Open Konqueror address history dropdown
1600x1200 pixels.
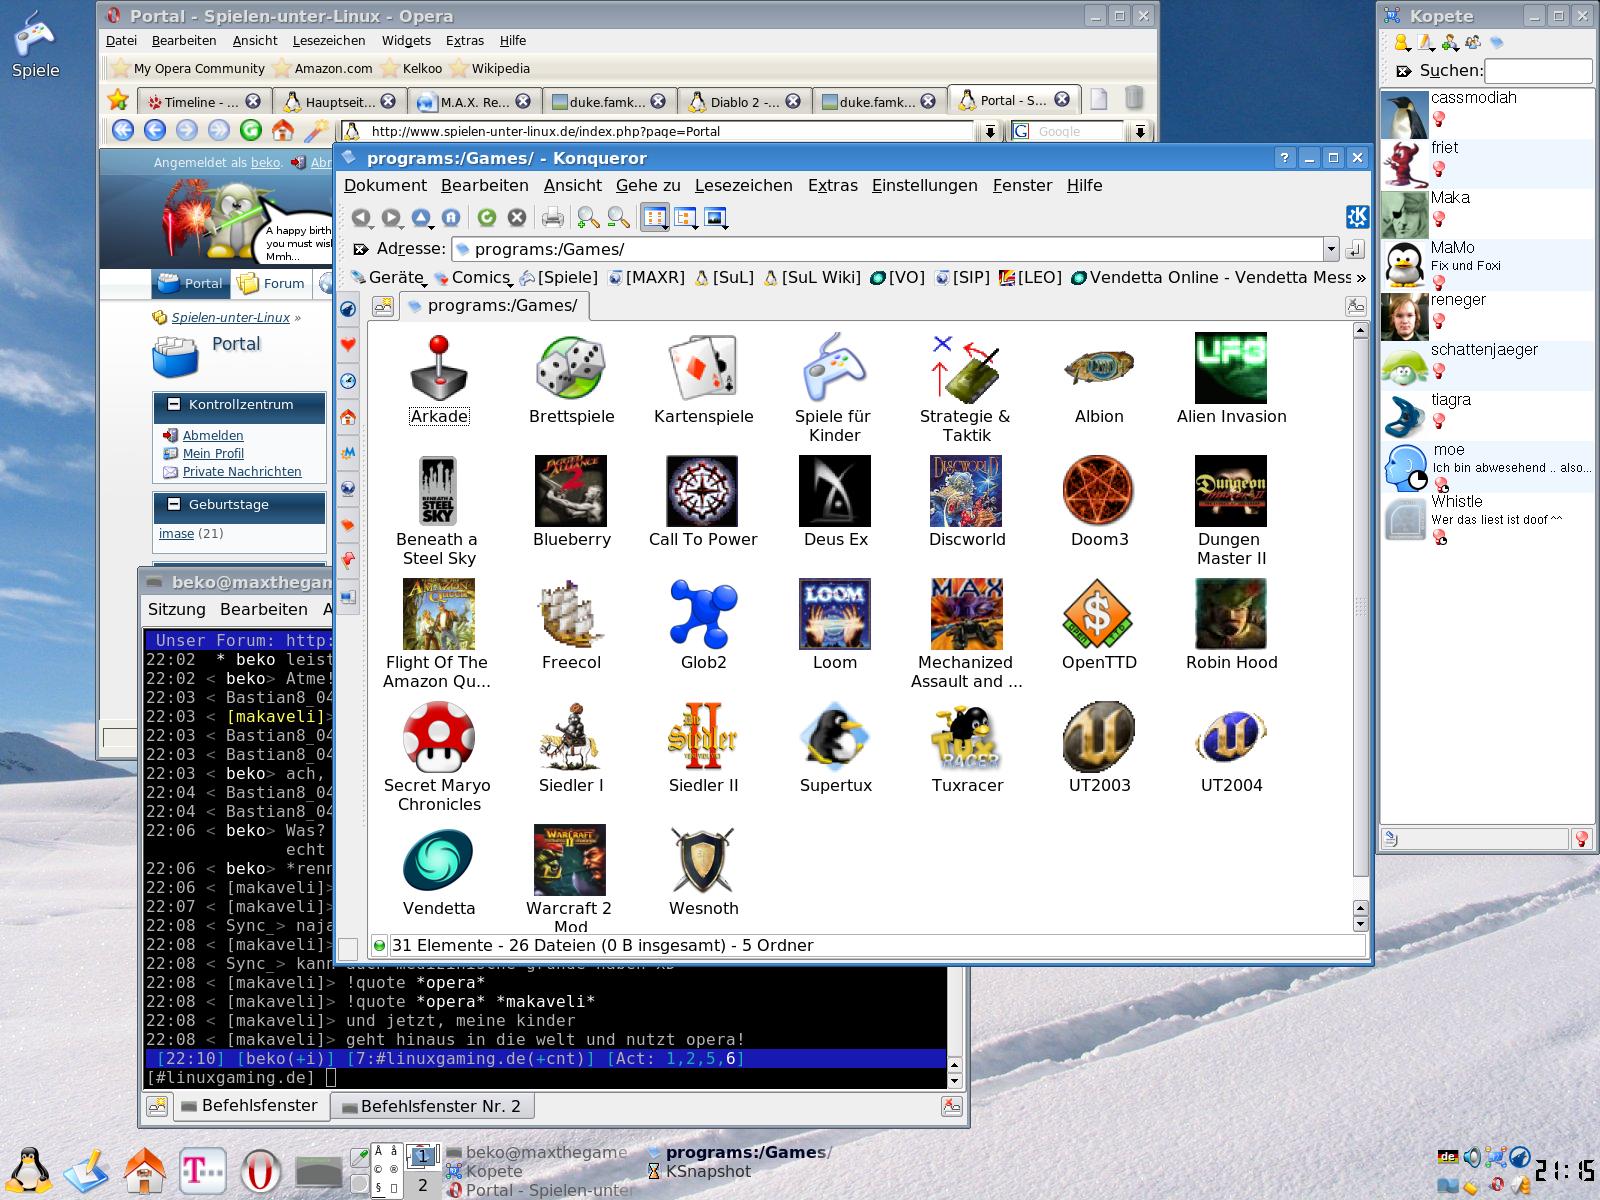point(1330,249)
